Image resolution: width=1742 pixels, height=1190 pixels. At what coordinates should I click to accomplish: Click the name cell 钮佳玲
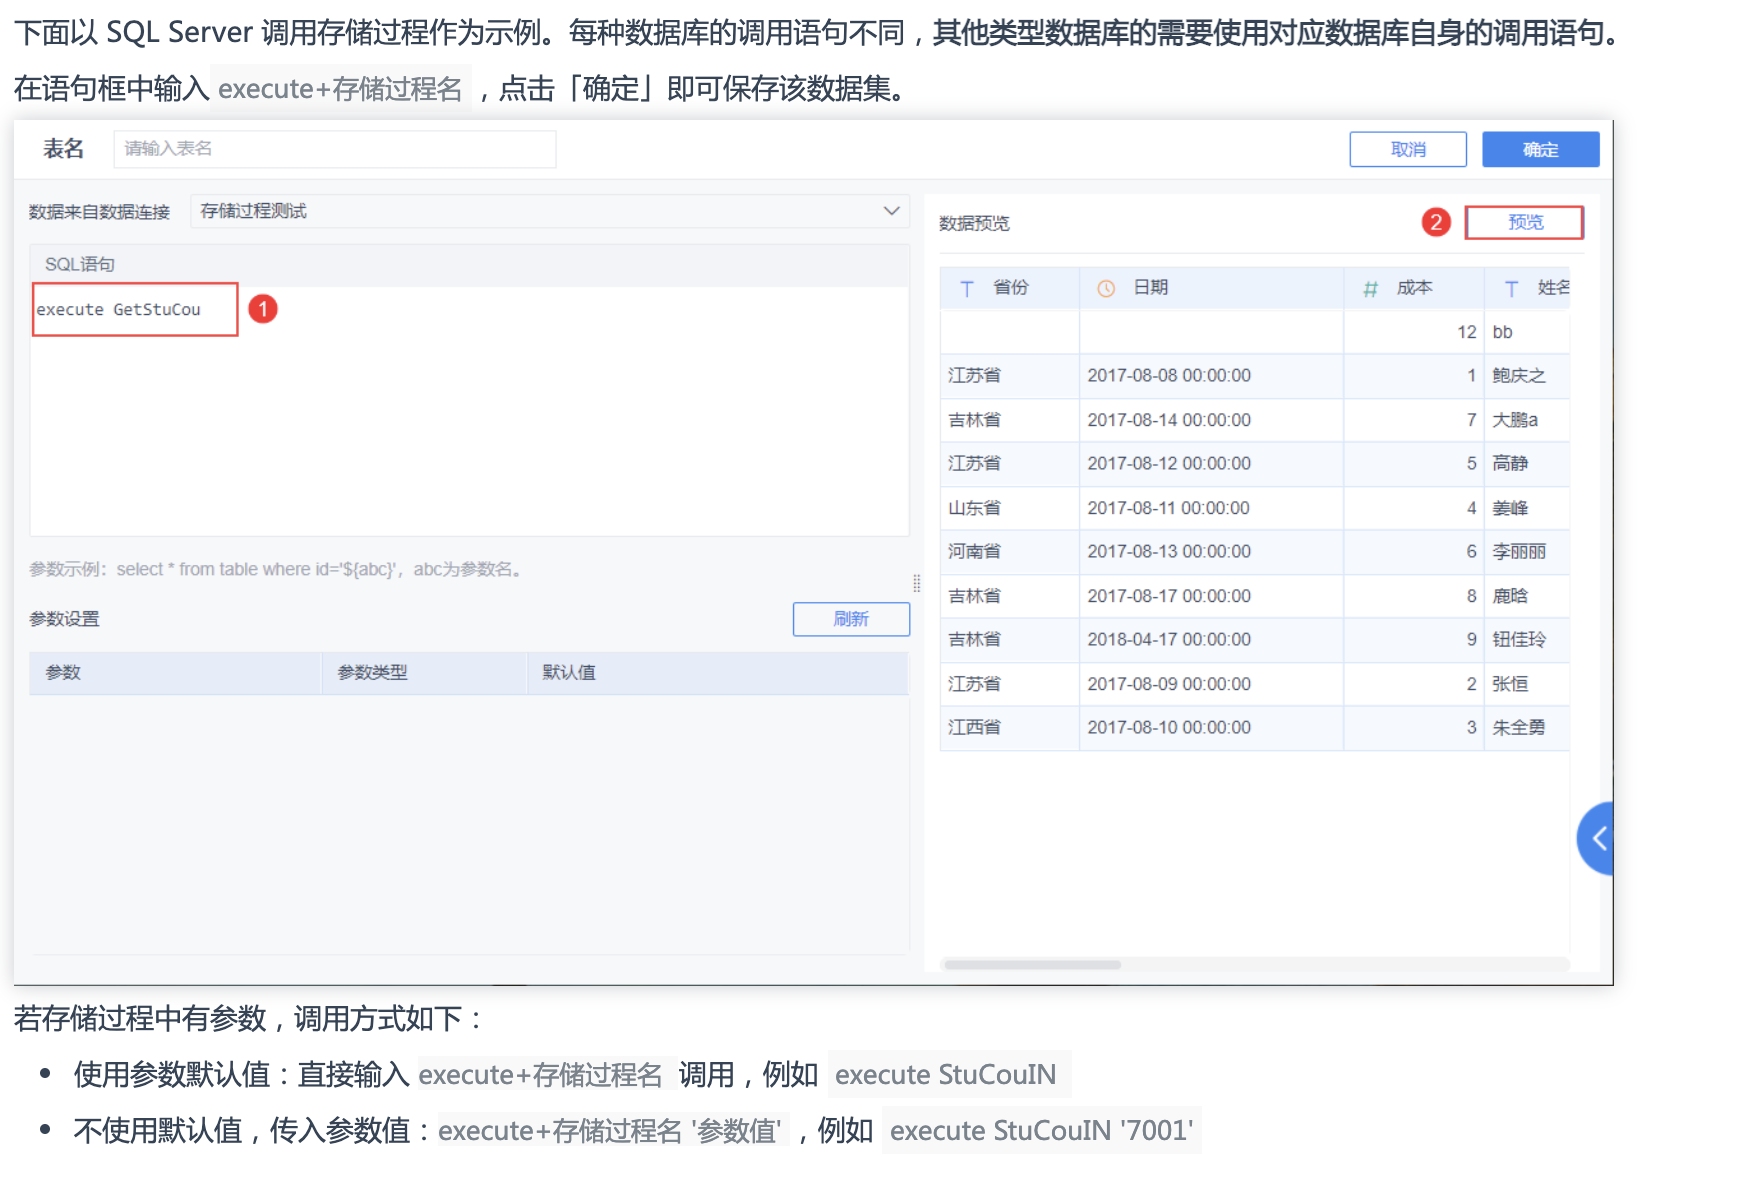[1526, 640]
